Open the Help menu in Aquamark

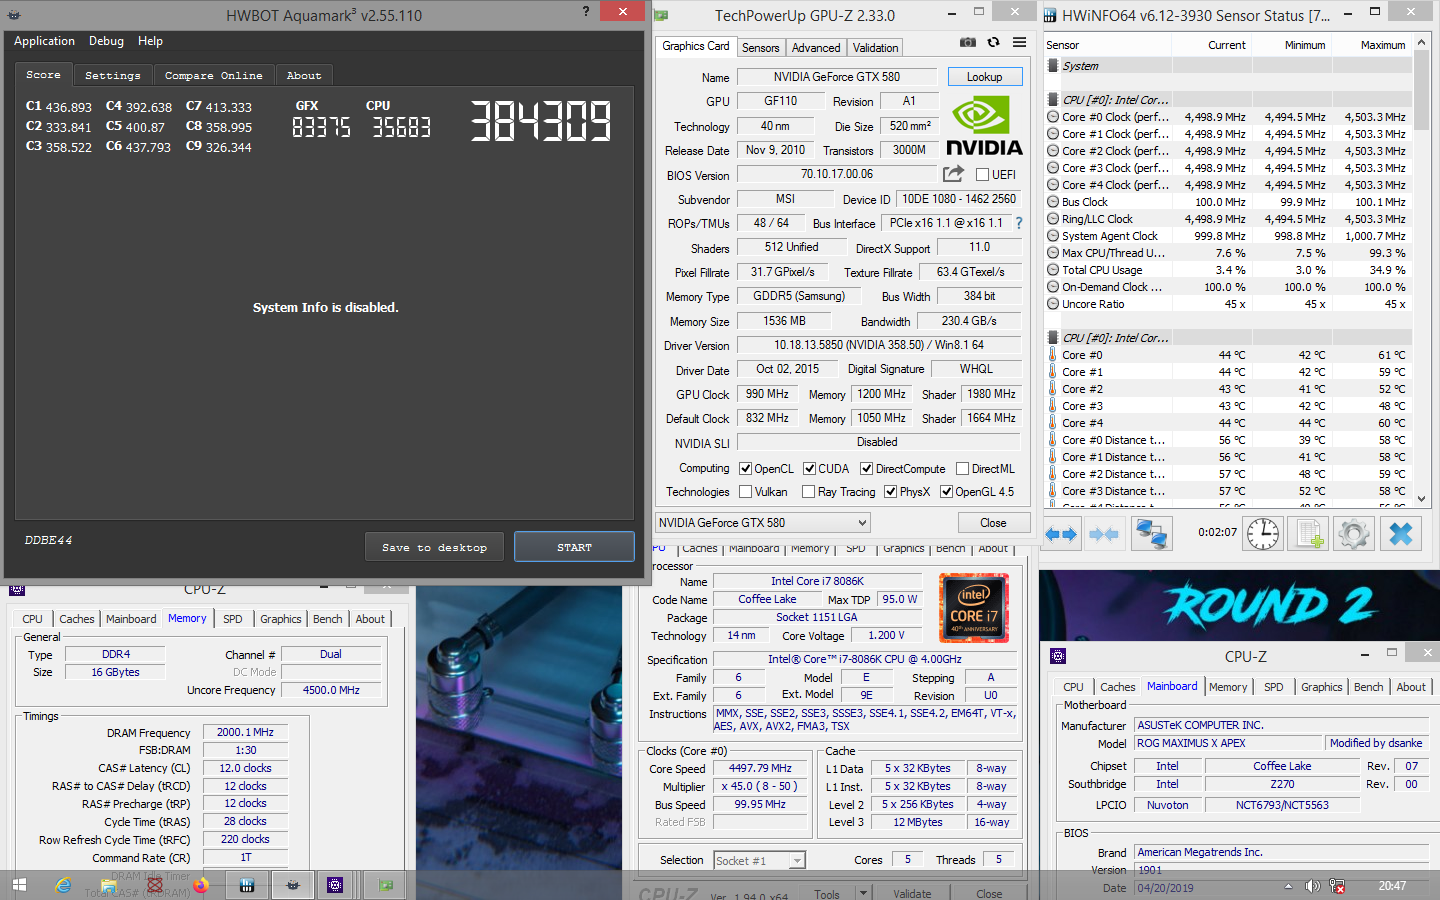pyautogui.click(x=150, y=41)
